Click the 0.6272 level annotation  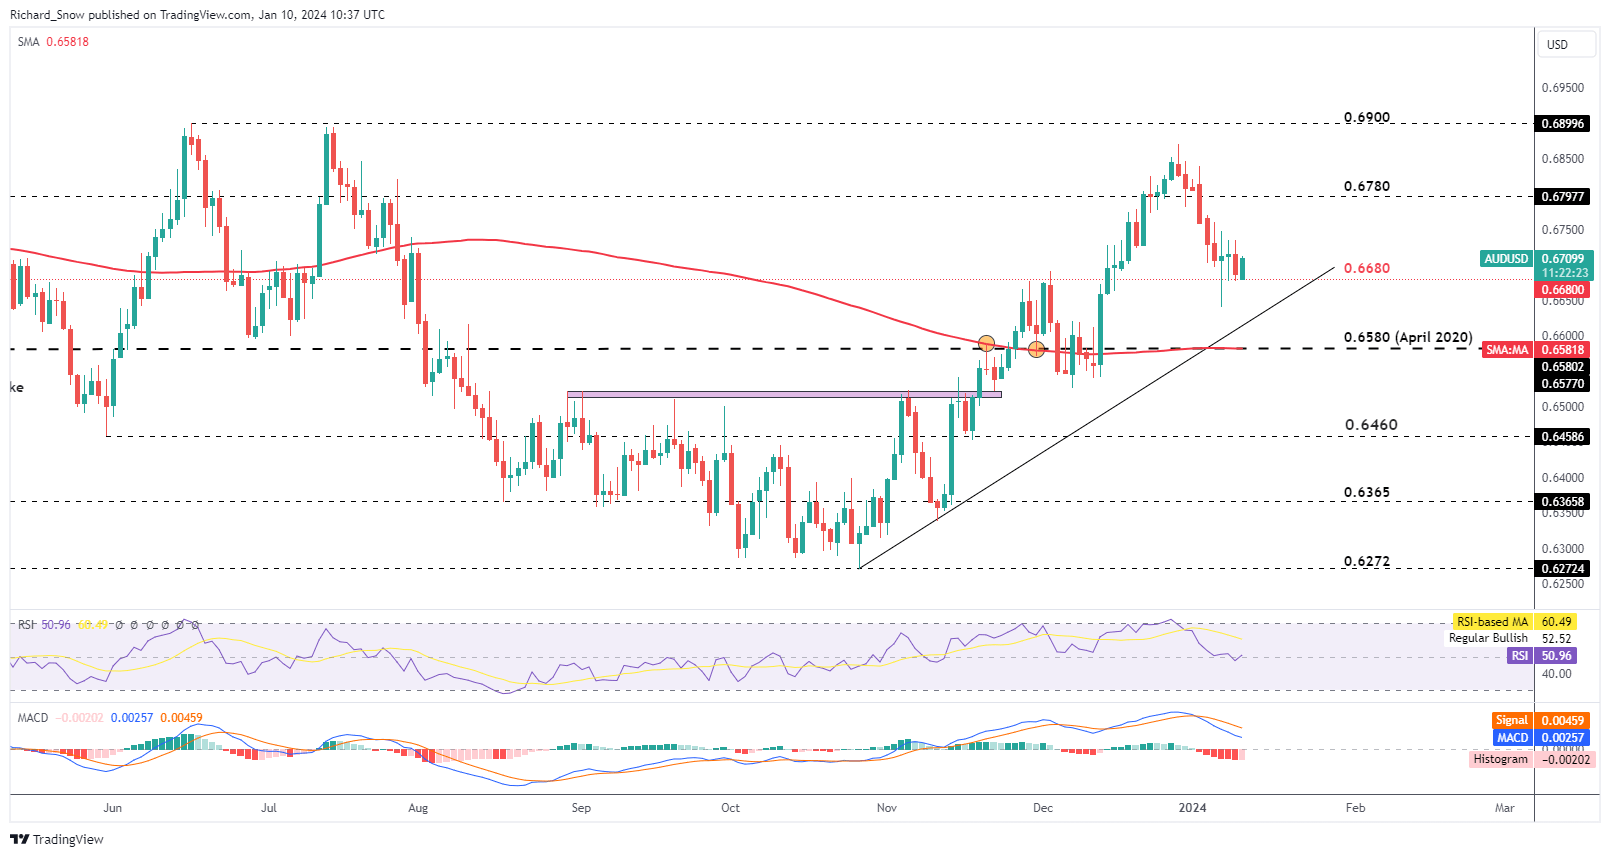(x=1367, y=561)
